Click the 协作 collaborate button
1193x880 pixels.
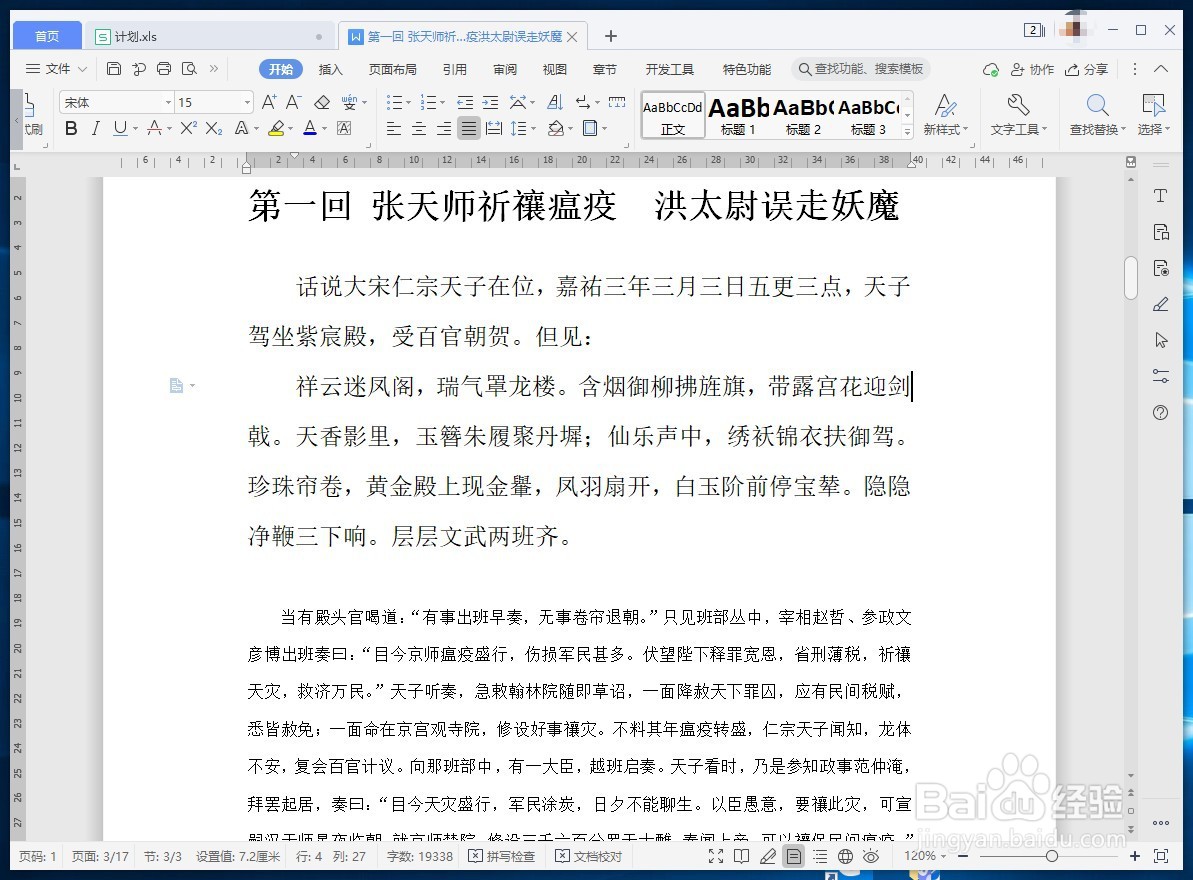point(1032,69)
